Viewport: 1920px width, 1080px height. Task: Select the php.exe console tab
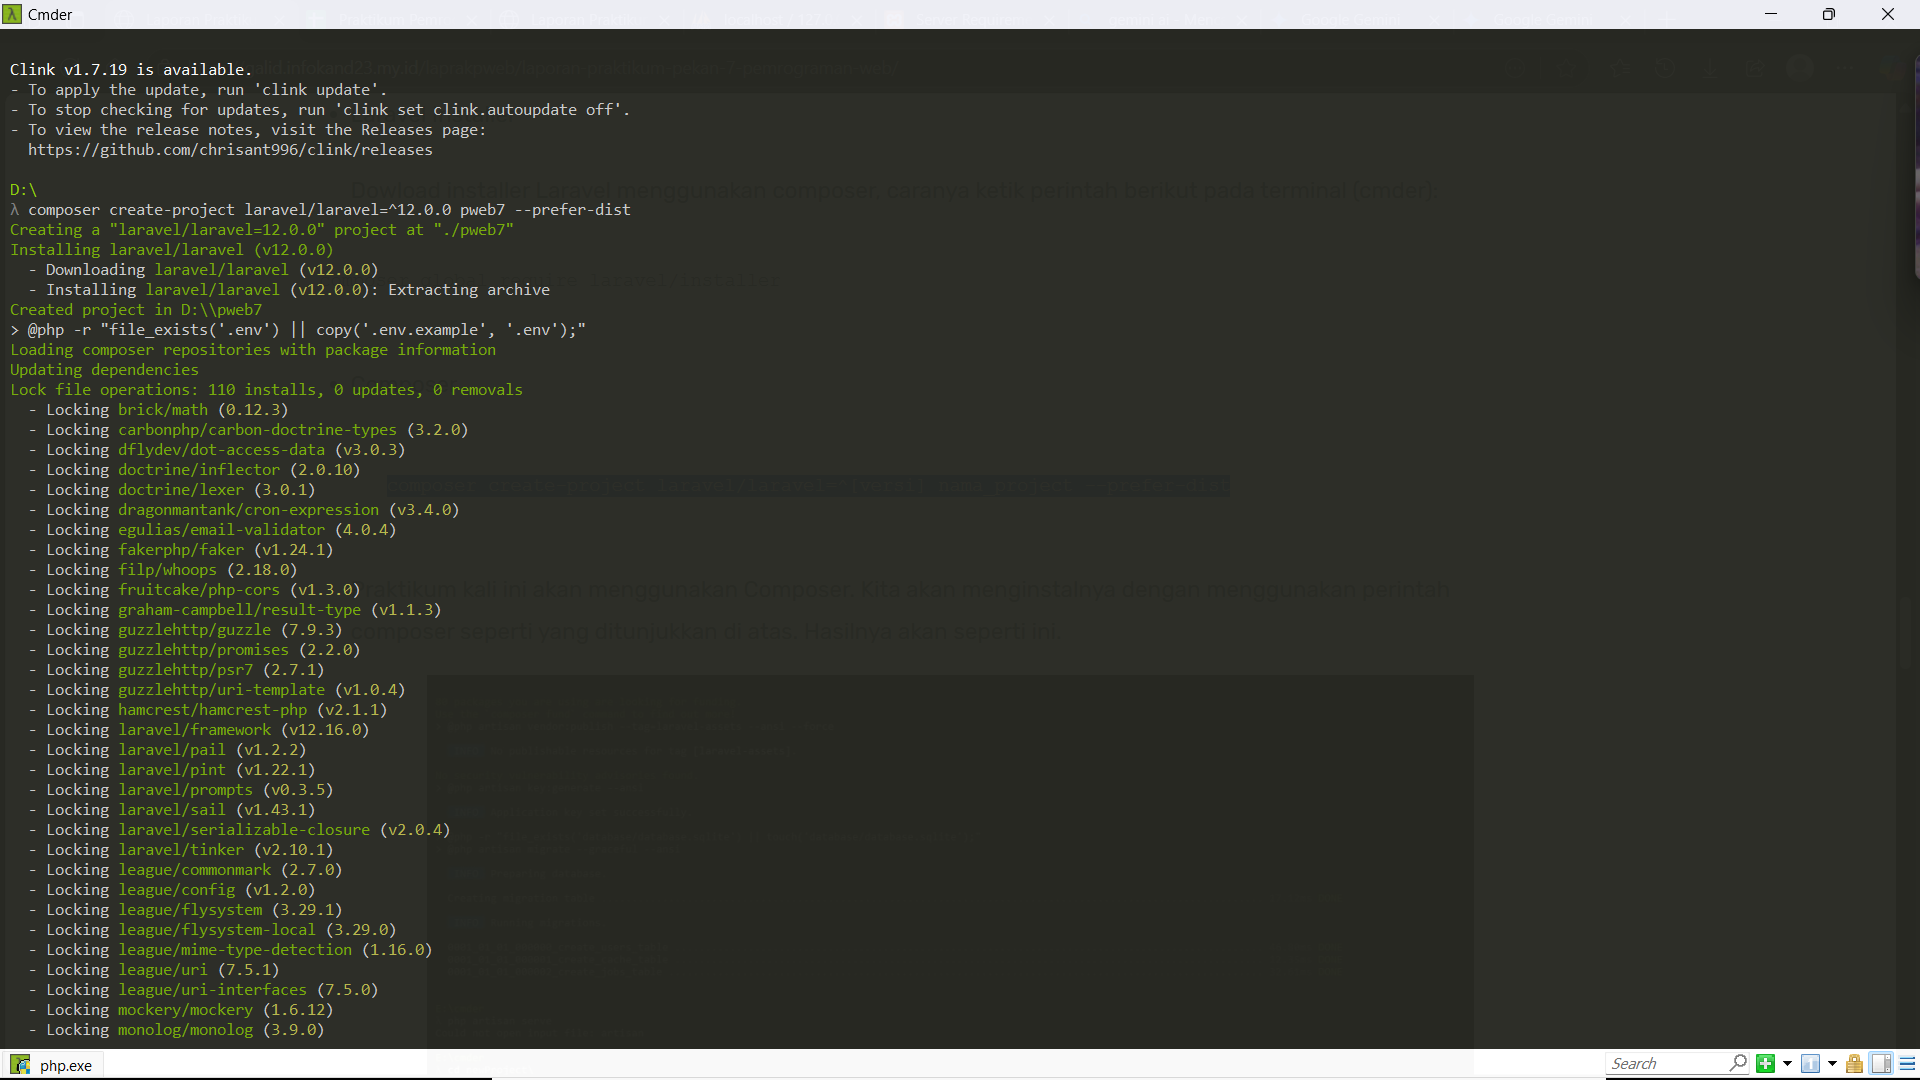pos(65,1065)
